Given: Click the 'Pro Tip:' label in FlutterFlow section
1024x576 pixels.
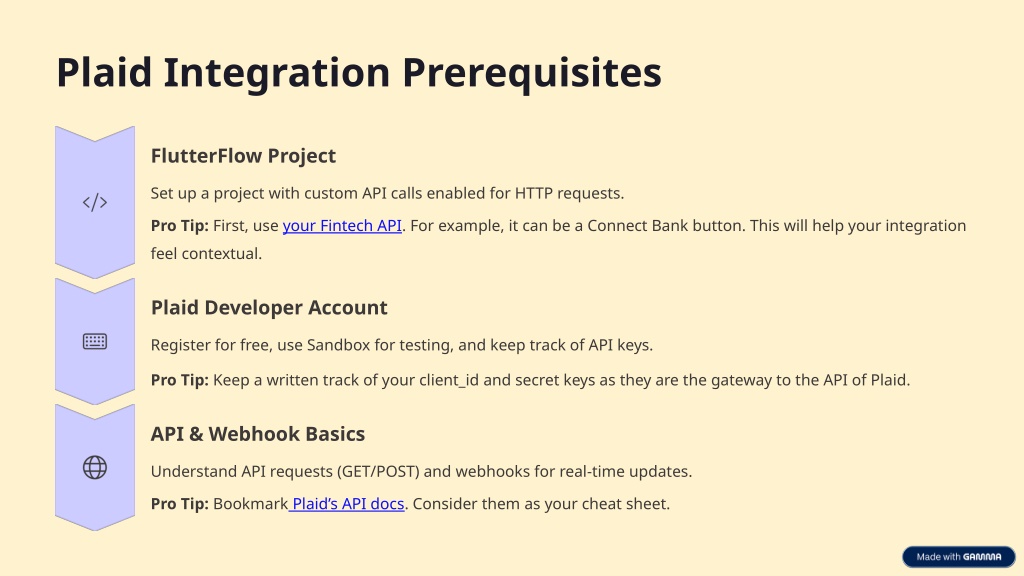Looking at the screenshot, I should (x=180, y=226).
